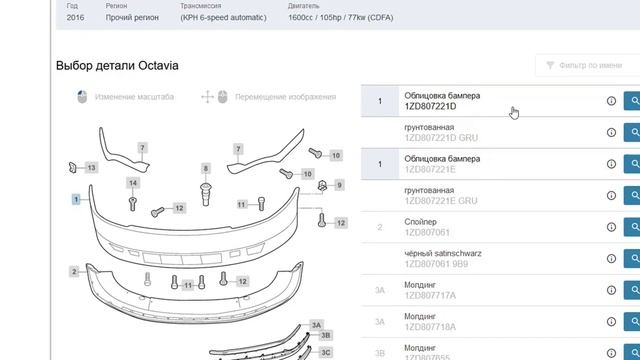Click the mouse scroll icon for Изменение масштаба
Screen dimensions: 640x360
click(82, 97)
